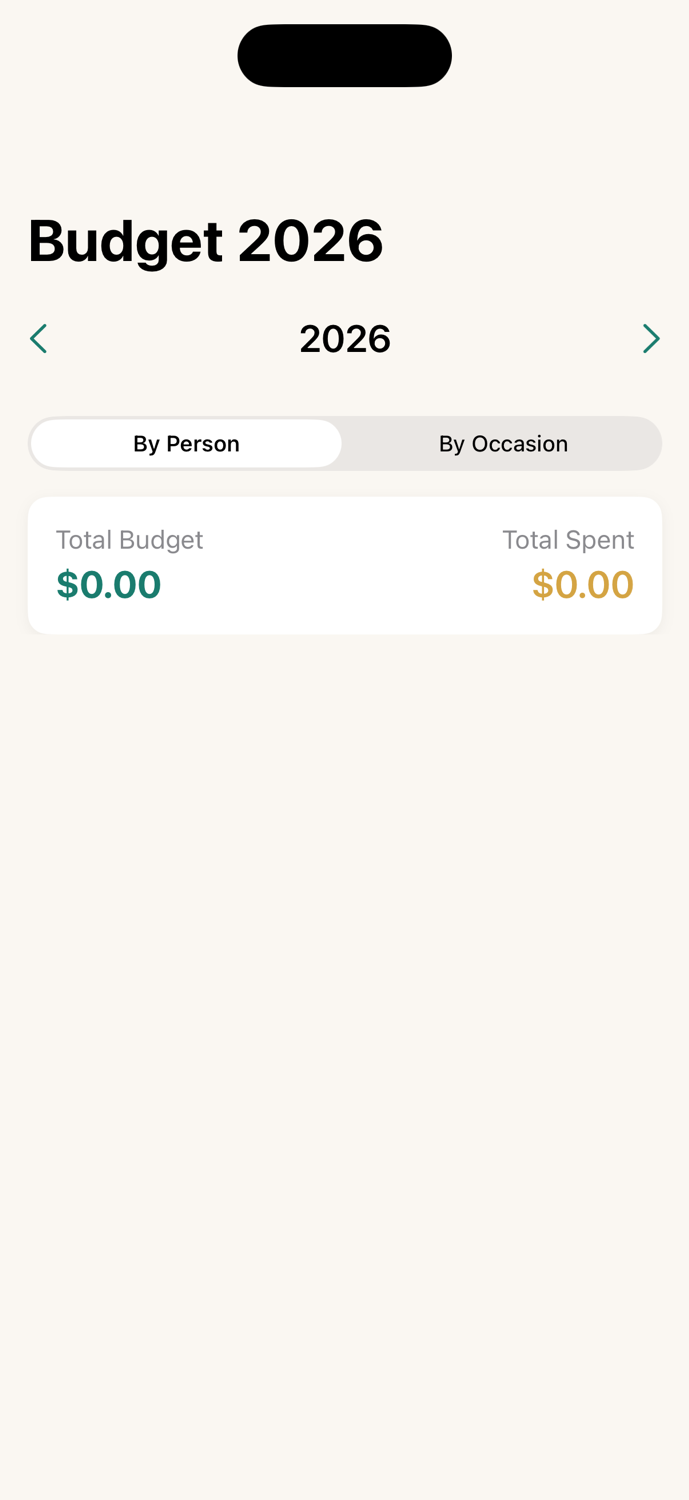Screen dimensions: 689x1500
Task: Tap the dollar sign of the gold amount
Action: 542,585
